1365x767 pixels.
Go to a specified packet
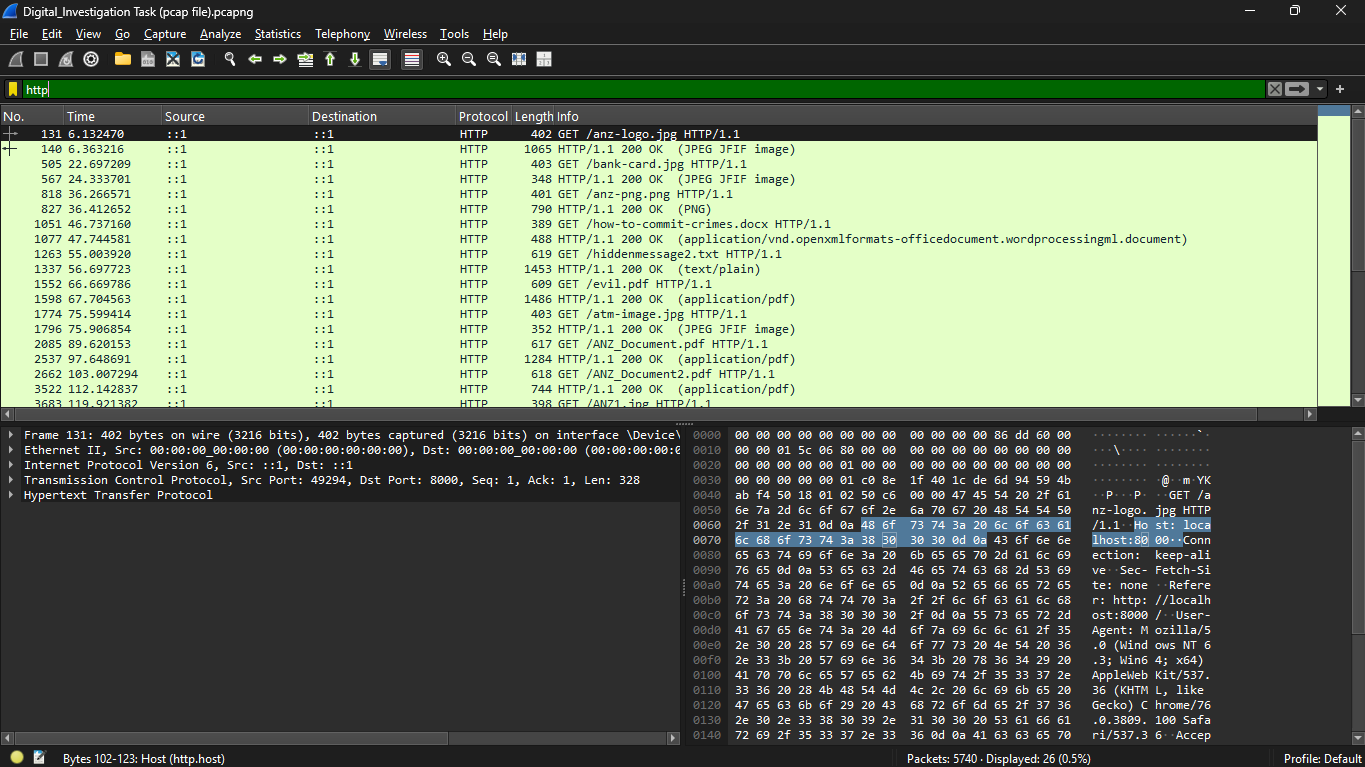click(x=305, y=60)
